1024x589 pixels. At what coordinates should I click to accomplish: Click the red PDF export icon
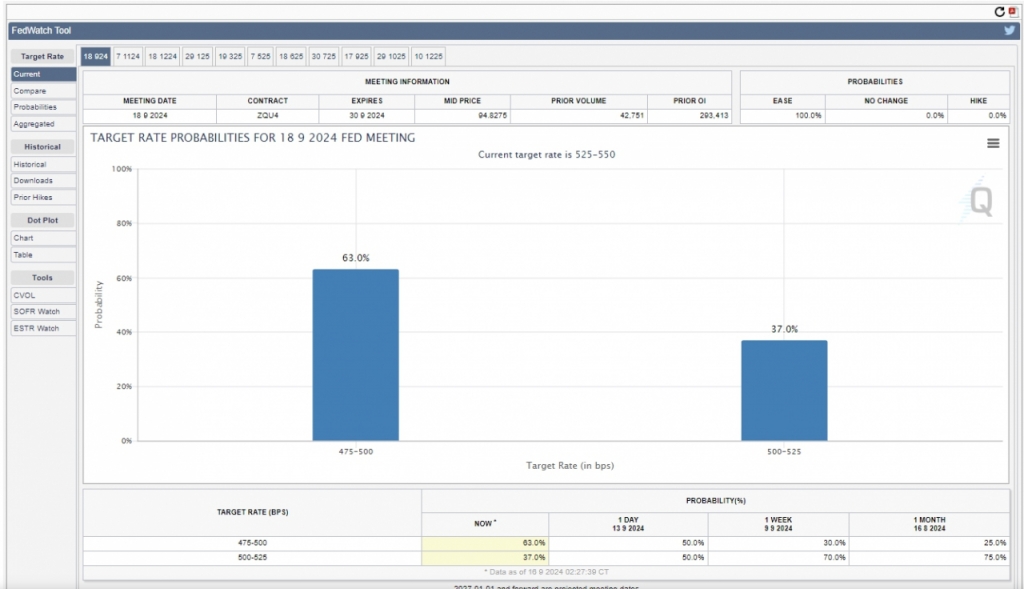[x=1012, y=12]
